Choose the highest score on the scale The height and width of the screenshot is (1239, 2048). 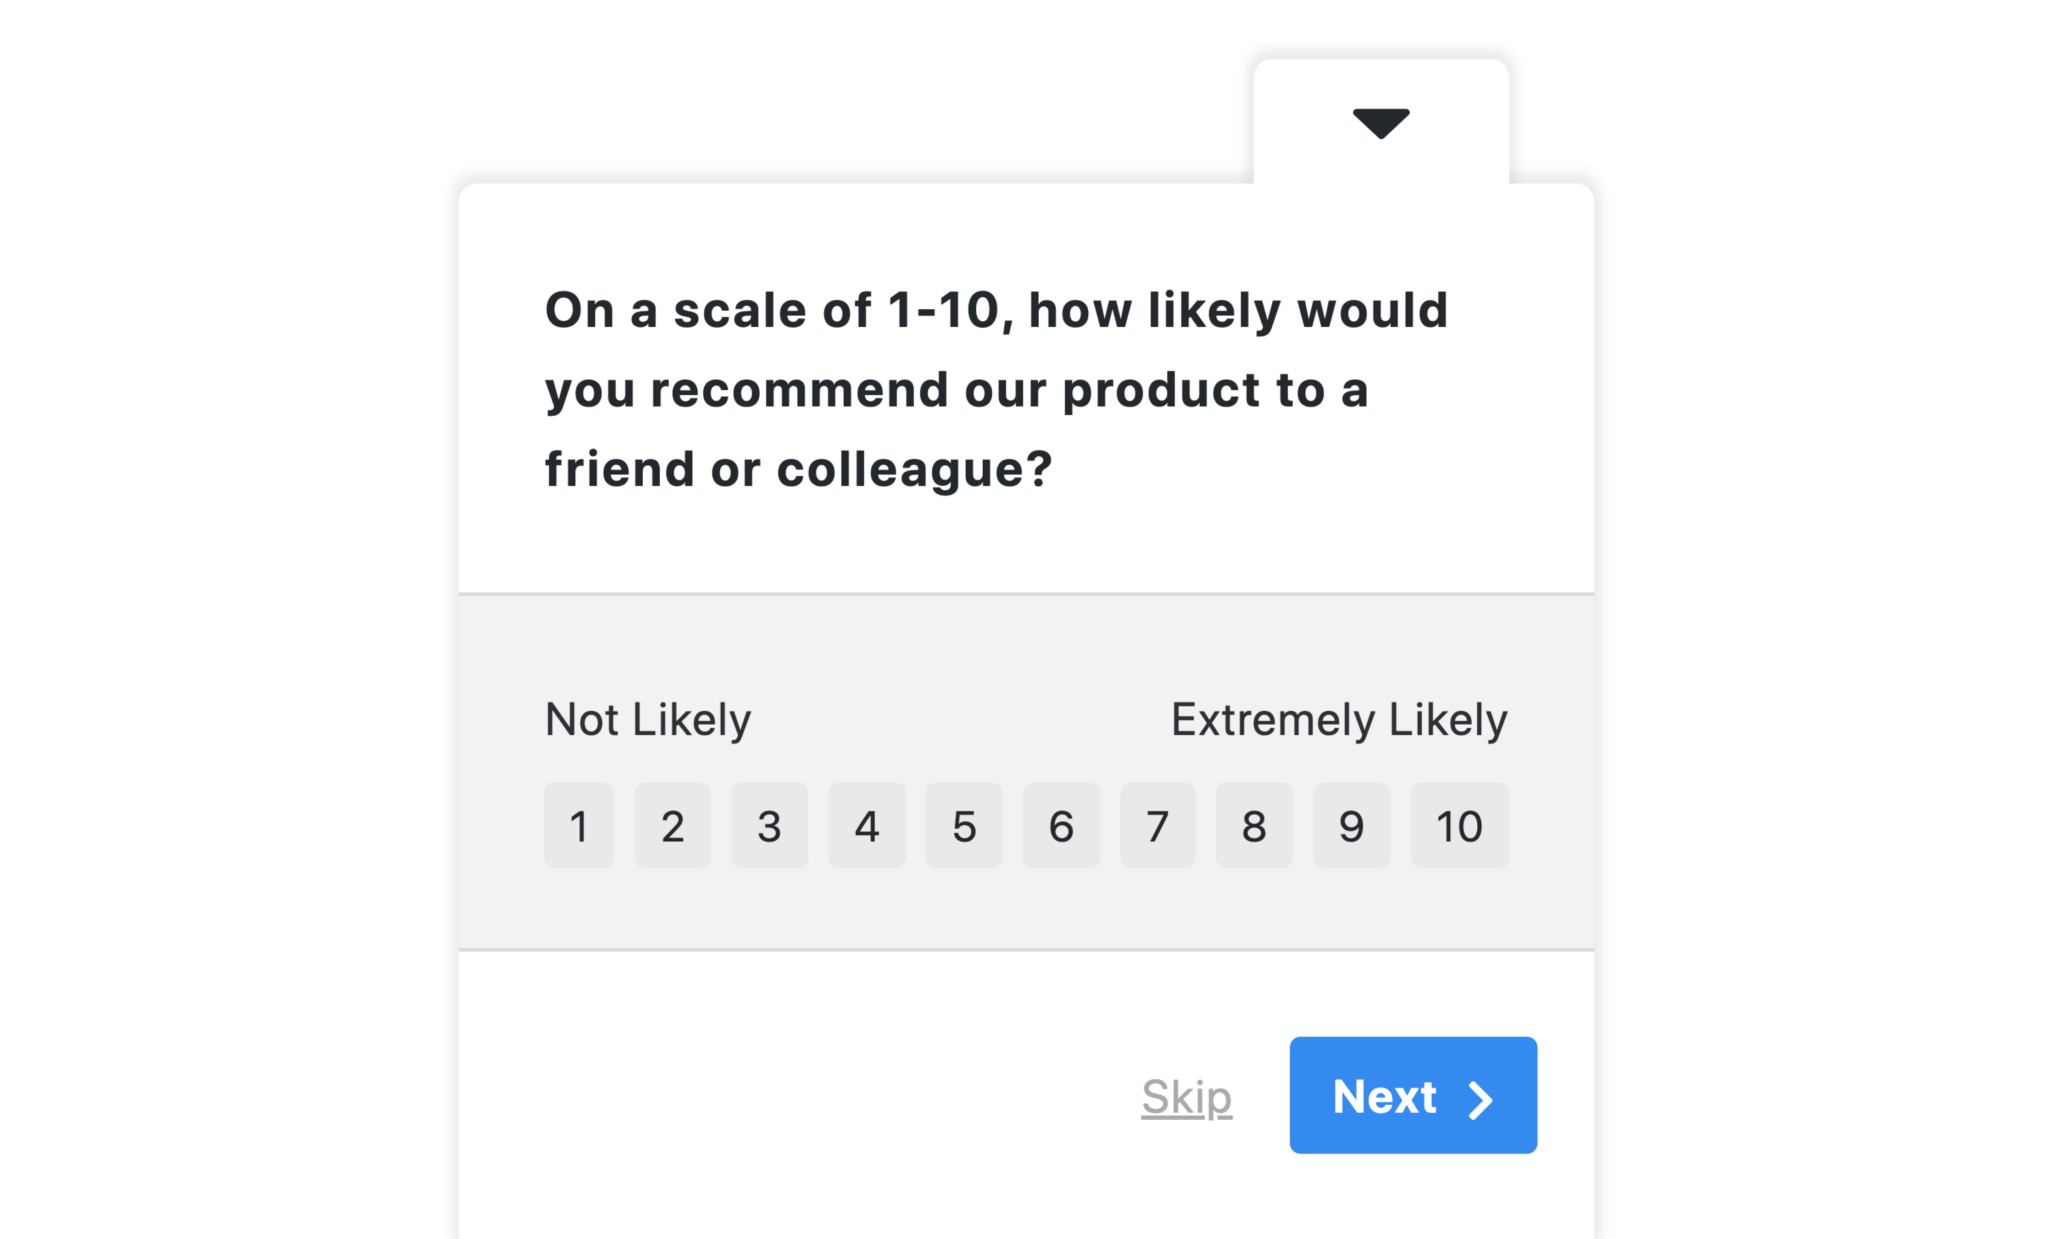[1459, 825]
